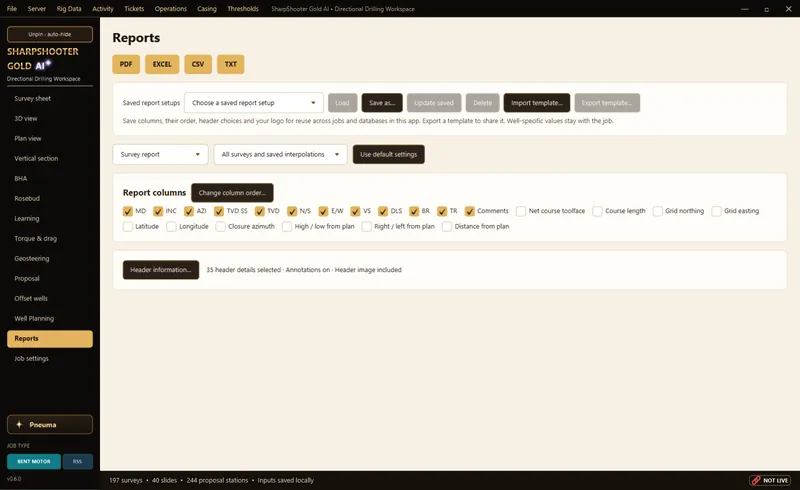Expand the Survey report type dropdown

[160, 154]
